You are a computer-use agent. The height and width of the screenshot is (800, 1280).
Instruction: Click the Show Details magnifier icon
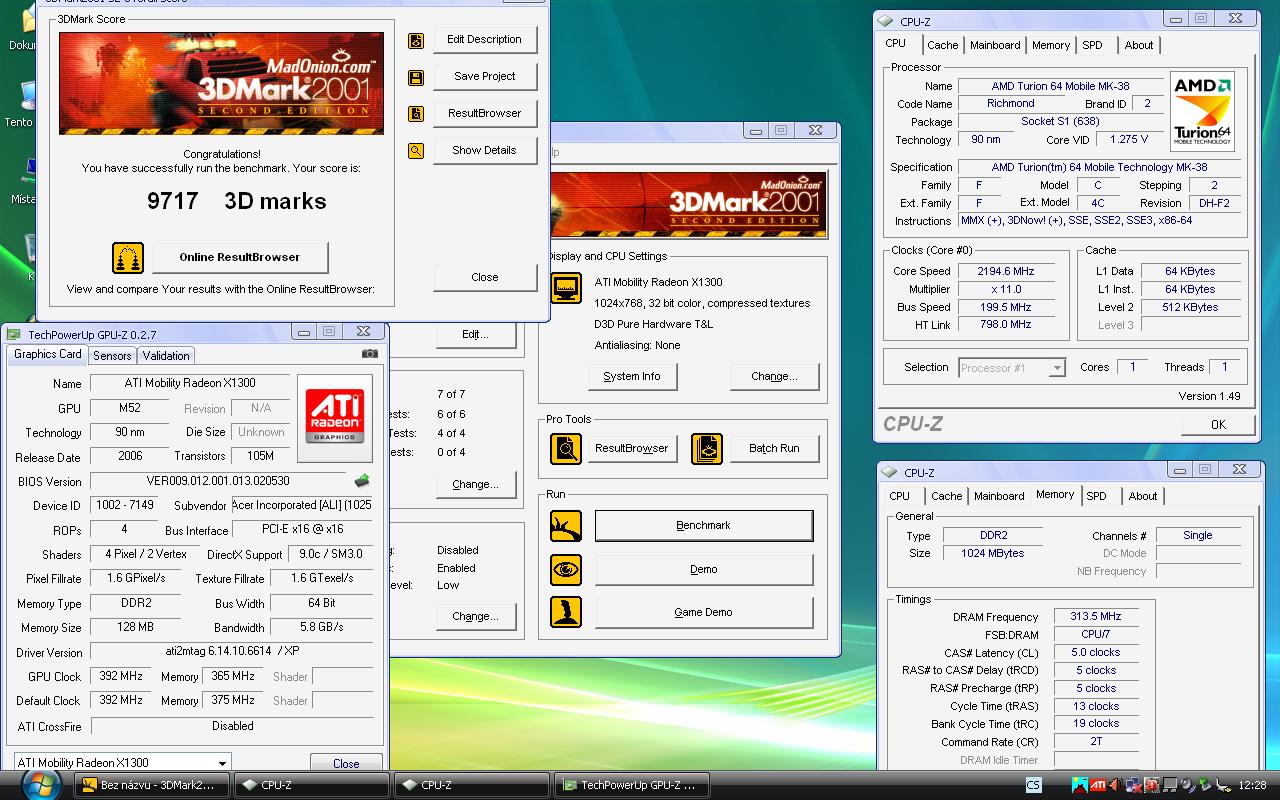(x=416, y=151)
